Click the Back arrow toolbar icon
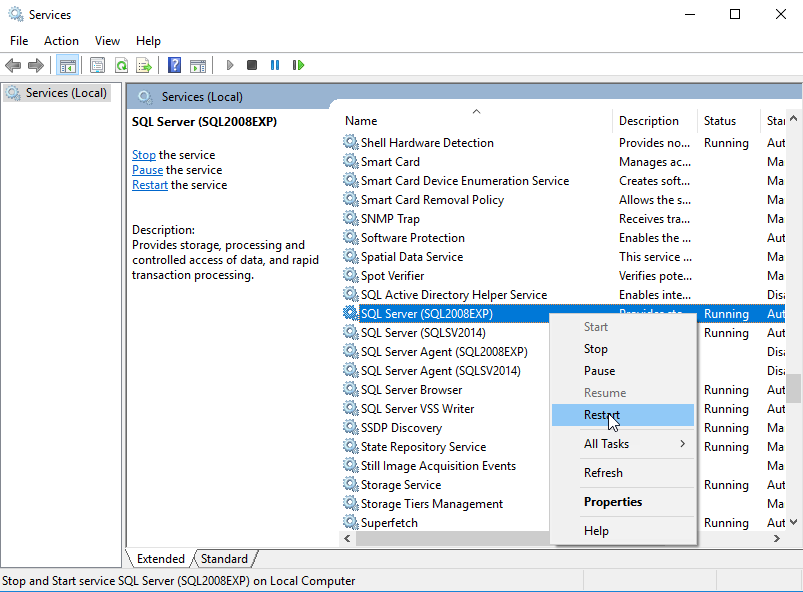The width and height of the screenshot is (803, 592). (x=13, y=65)
